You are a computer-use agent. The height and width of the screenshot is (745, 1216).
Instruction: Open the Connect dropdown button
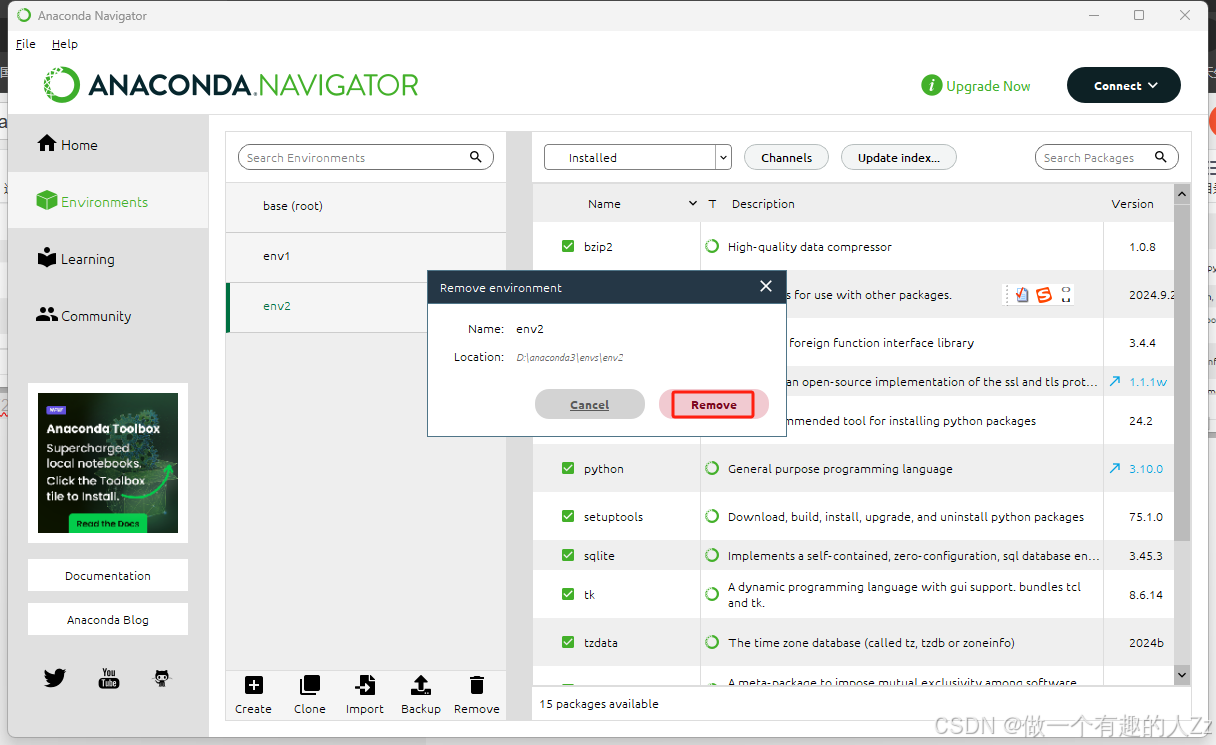pos(1124,85)
